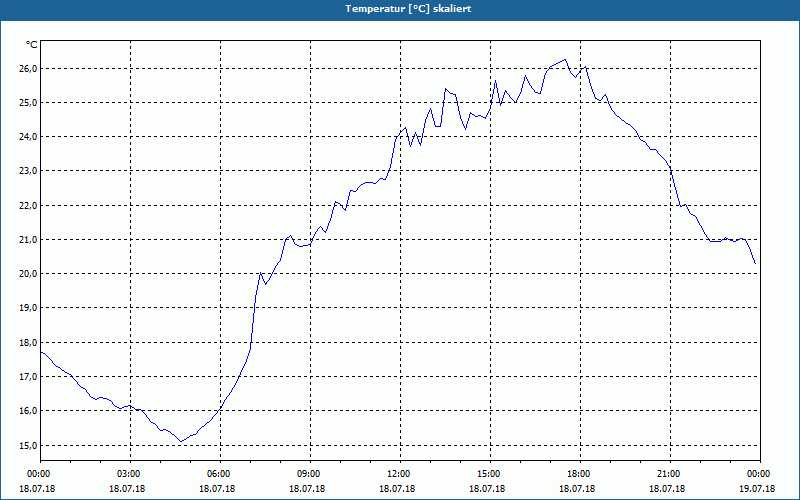The width and height of the screenshot is (800, 500).
Task: Click the 15:00 time axis label
Action: click(490, 474)
